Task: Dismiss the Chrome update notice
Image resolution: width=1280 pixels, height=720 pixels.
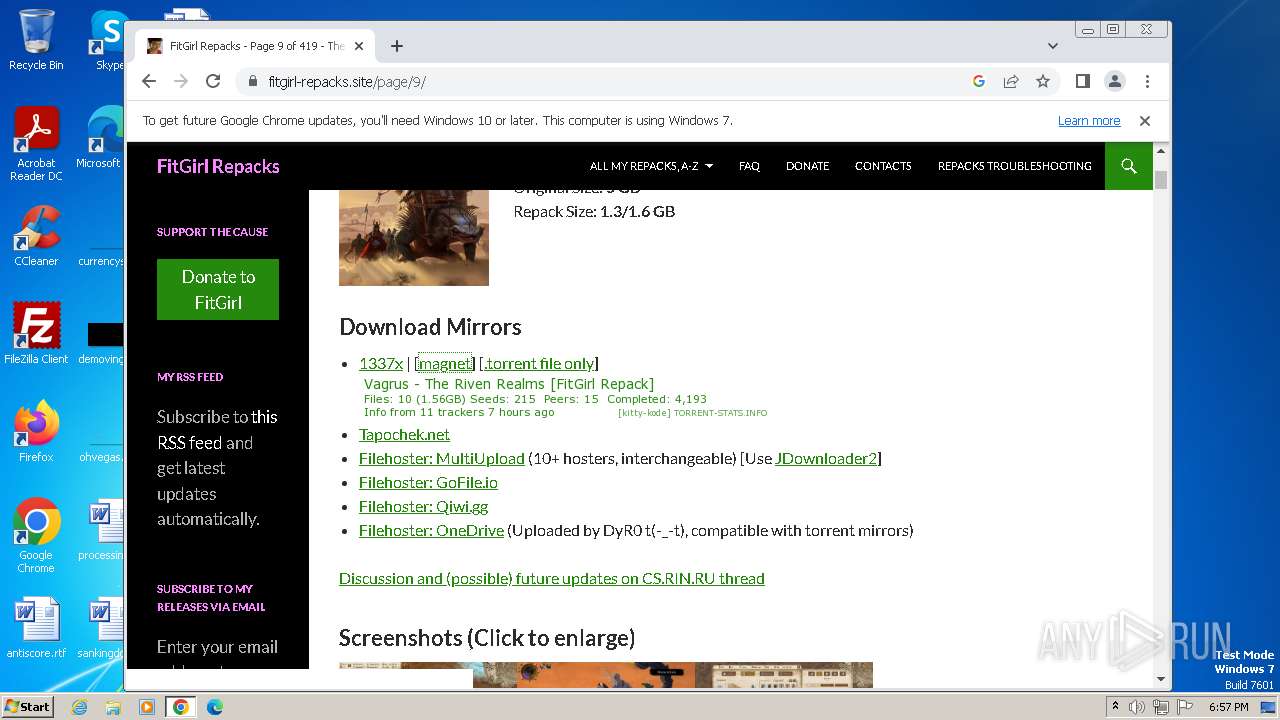Action: point(1145,121)
